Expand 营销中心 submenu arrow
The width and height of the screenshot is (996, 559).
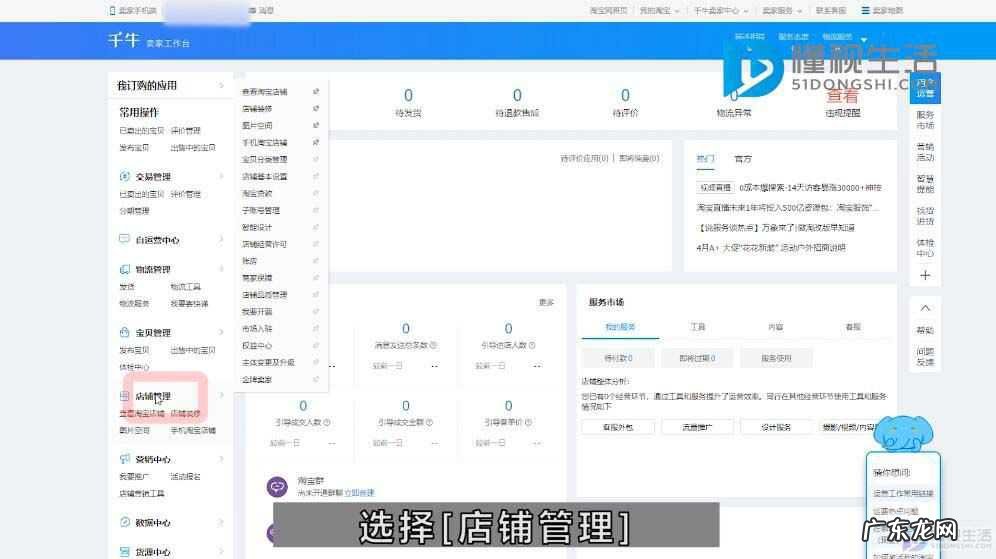point(222,459)
